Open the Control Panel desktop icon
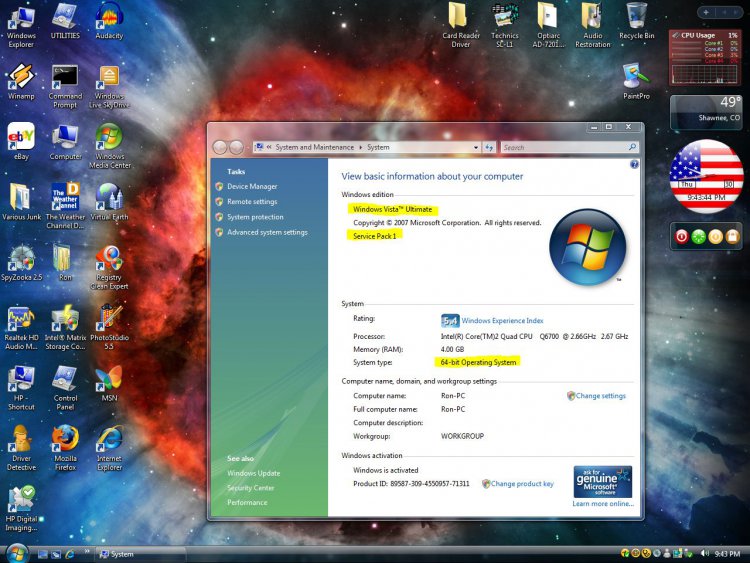 coord(65,388)
